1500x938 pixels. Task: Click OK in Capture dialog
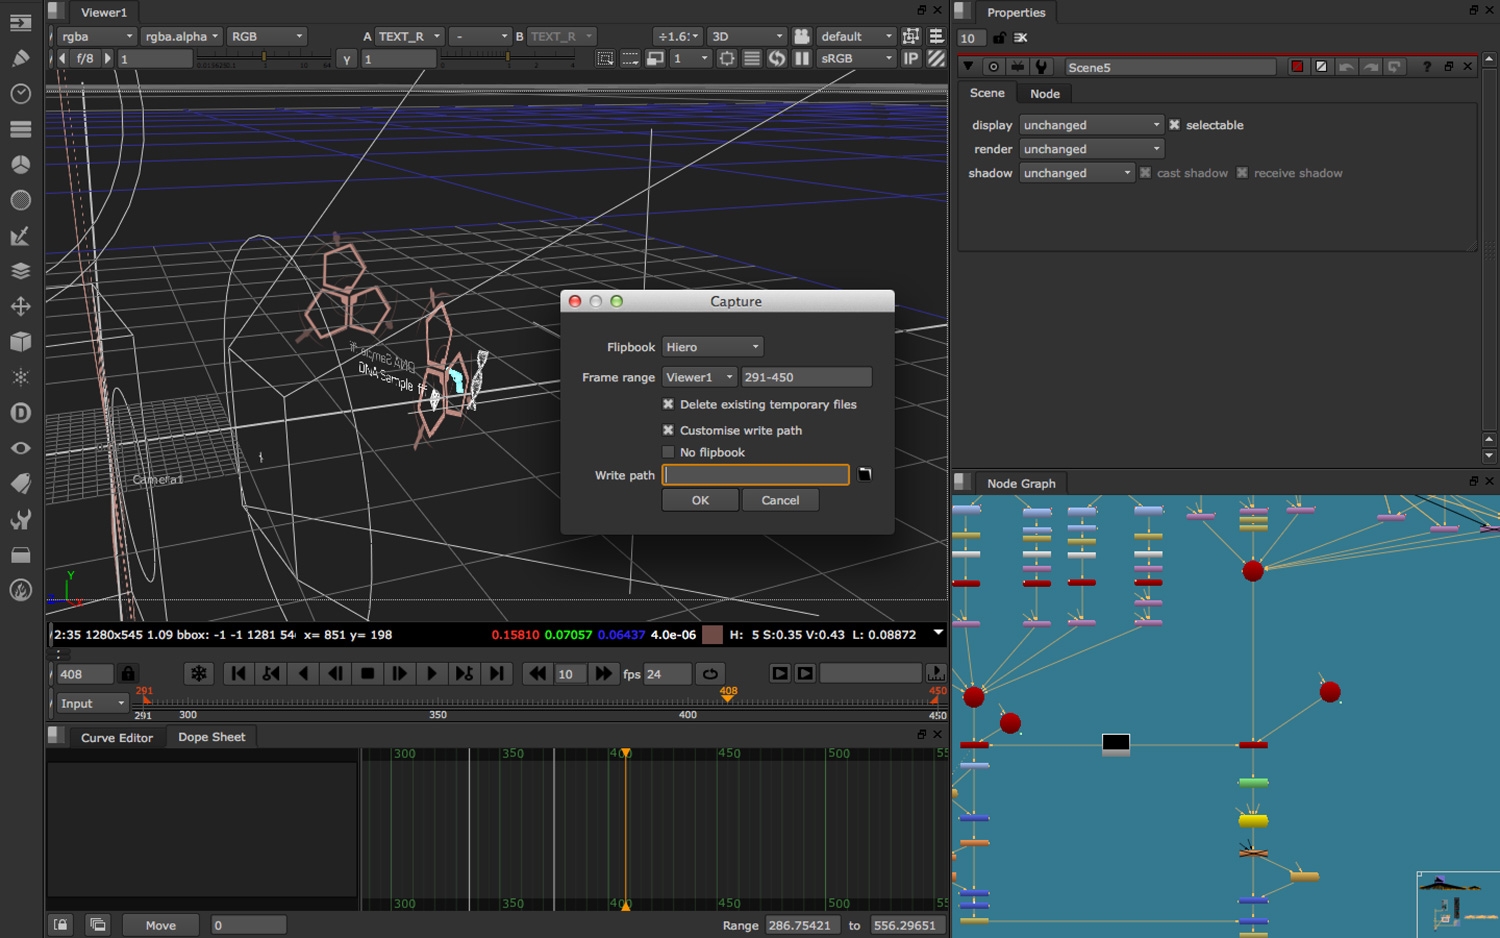pos(700,500)
